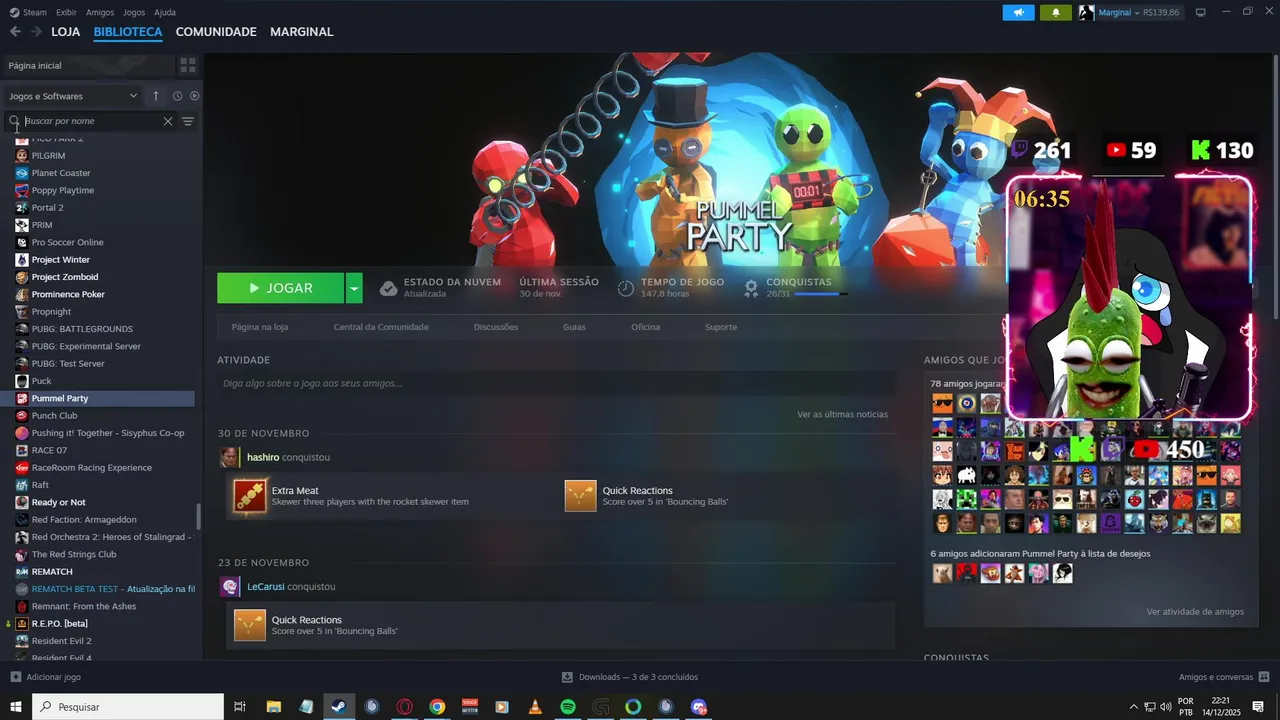Viewport: 1280px width, 720px height.
Task: Click the Conquistas progress bar
Action: click(x=821, y=294)
